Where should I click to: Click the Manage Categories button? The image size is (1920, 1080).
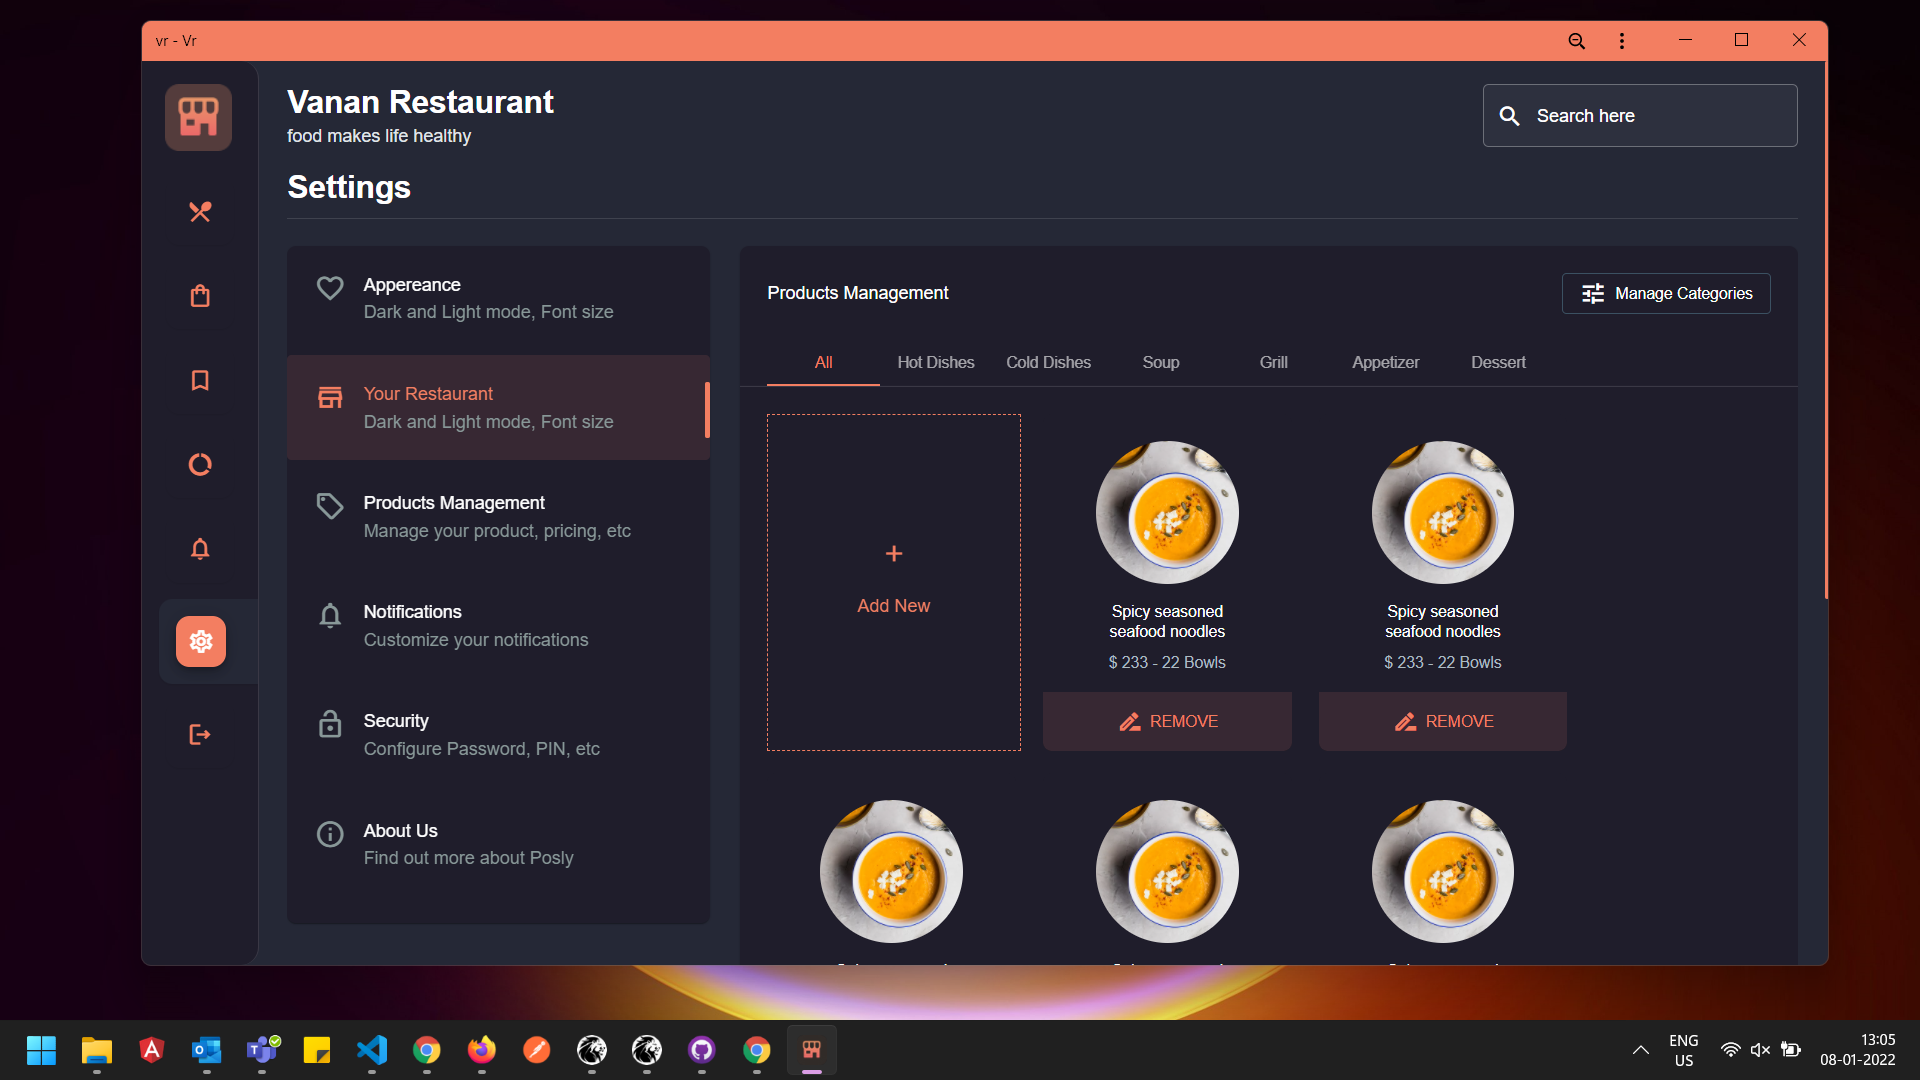[x=1666, y=293]
